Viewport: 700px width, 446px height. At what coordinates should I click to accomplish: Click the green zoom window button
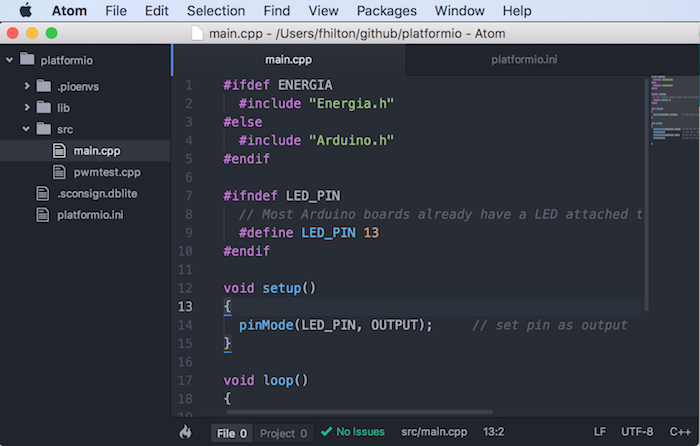pos(51,33)
